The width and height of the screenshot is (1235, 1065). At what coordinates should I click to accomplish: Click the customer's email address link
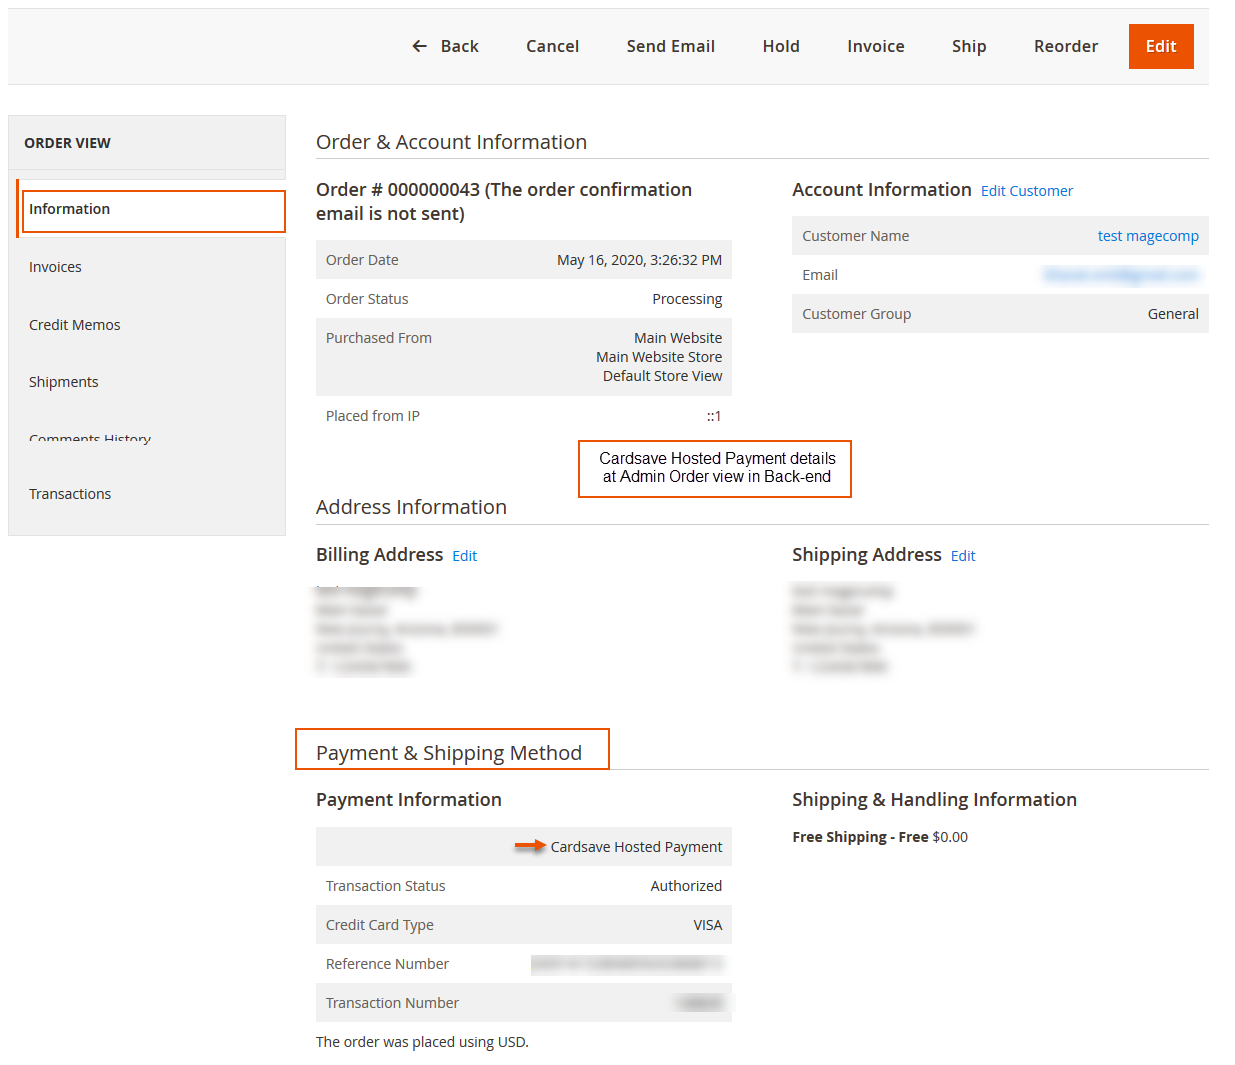(1120, 274)
